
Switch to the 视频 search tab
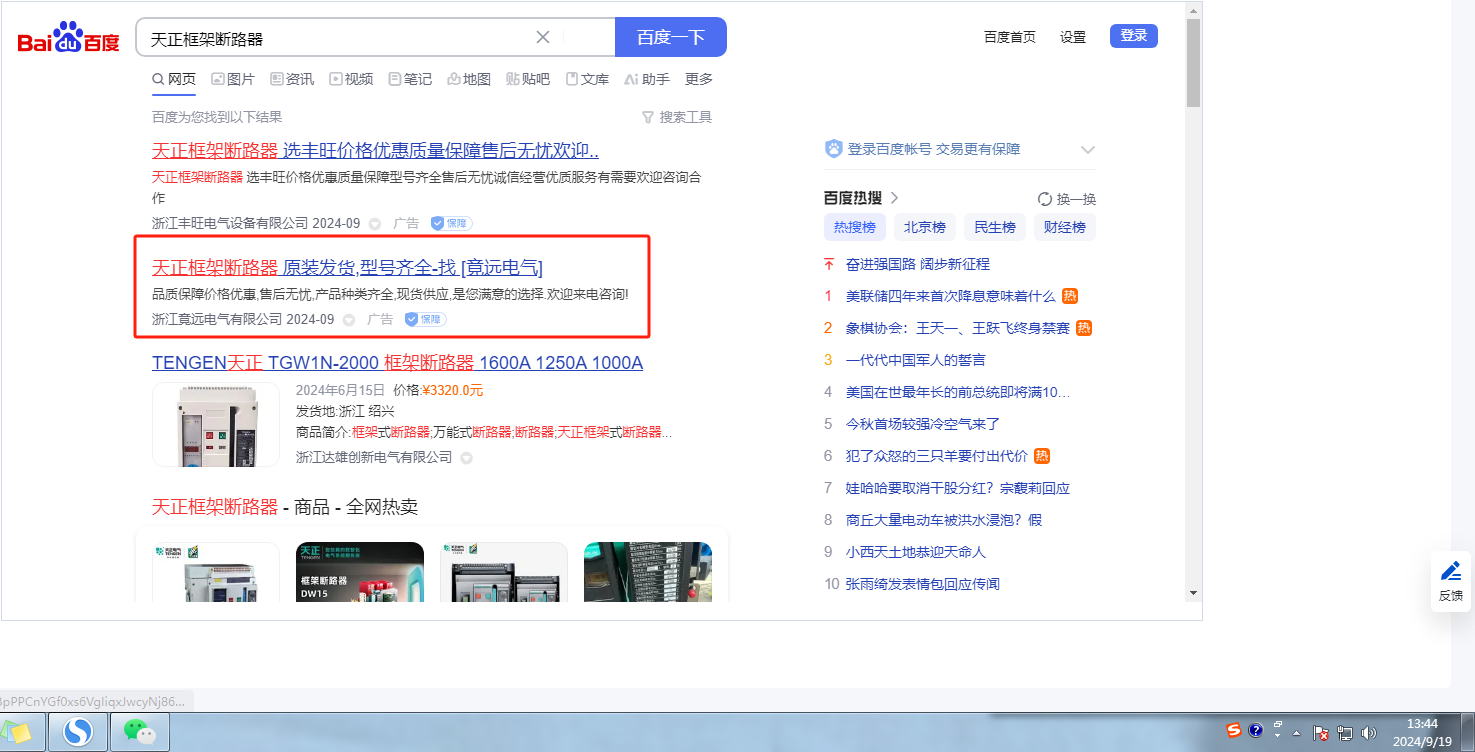[x=351, y=79]
